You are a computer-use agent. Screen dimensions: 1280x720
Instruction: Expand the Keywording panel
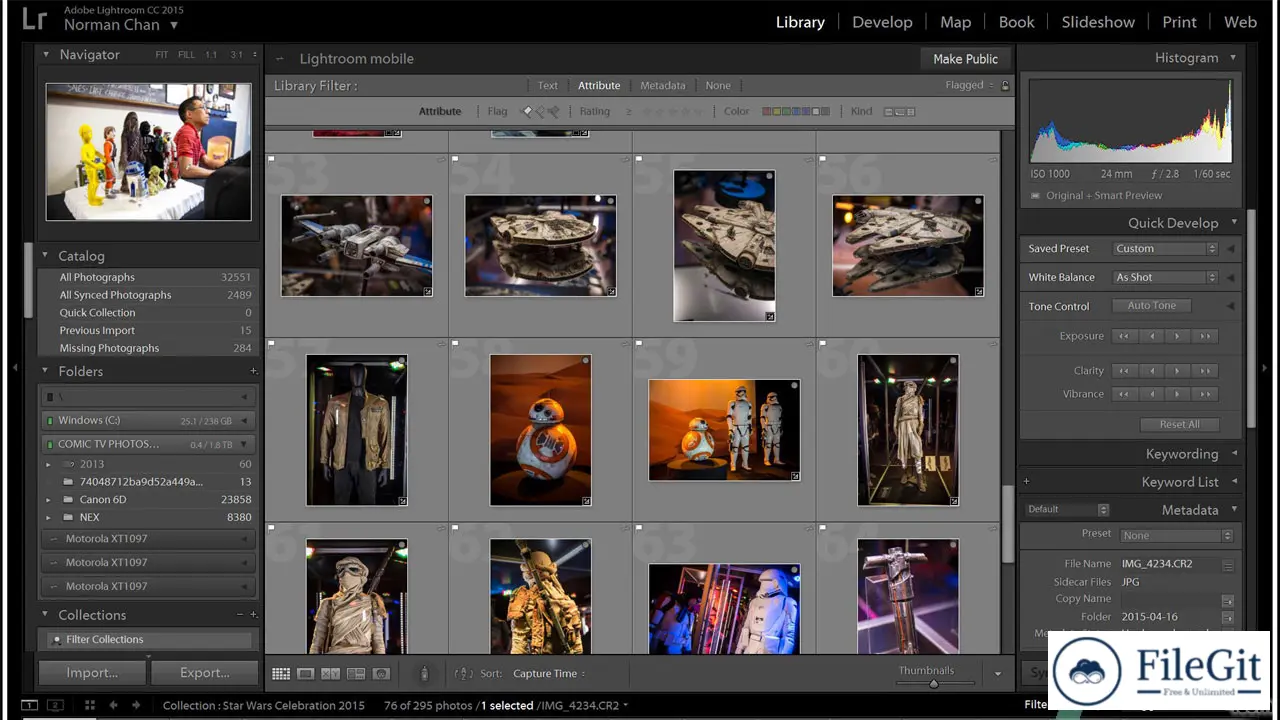point(1234,454)
